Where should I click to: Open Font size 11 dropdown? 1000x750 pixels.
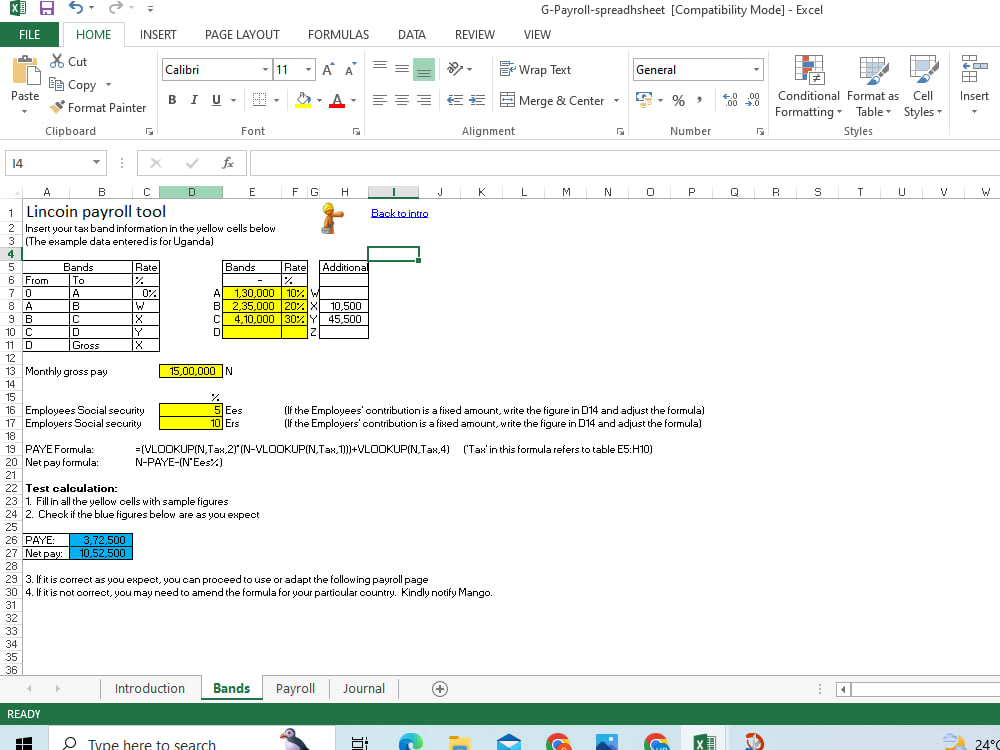click(309, 70)
